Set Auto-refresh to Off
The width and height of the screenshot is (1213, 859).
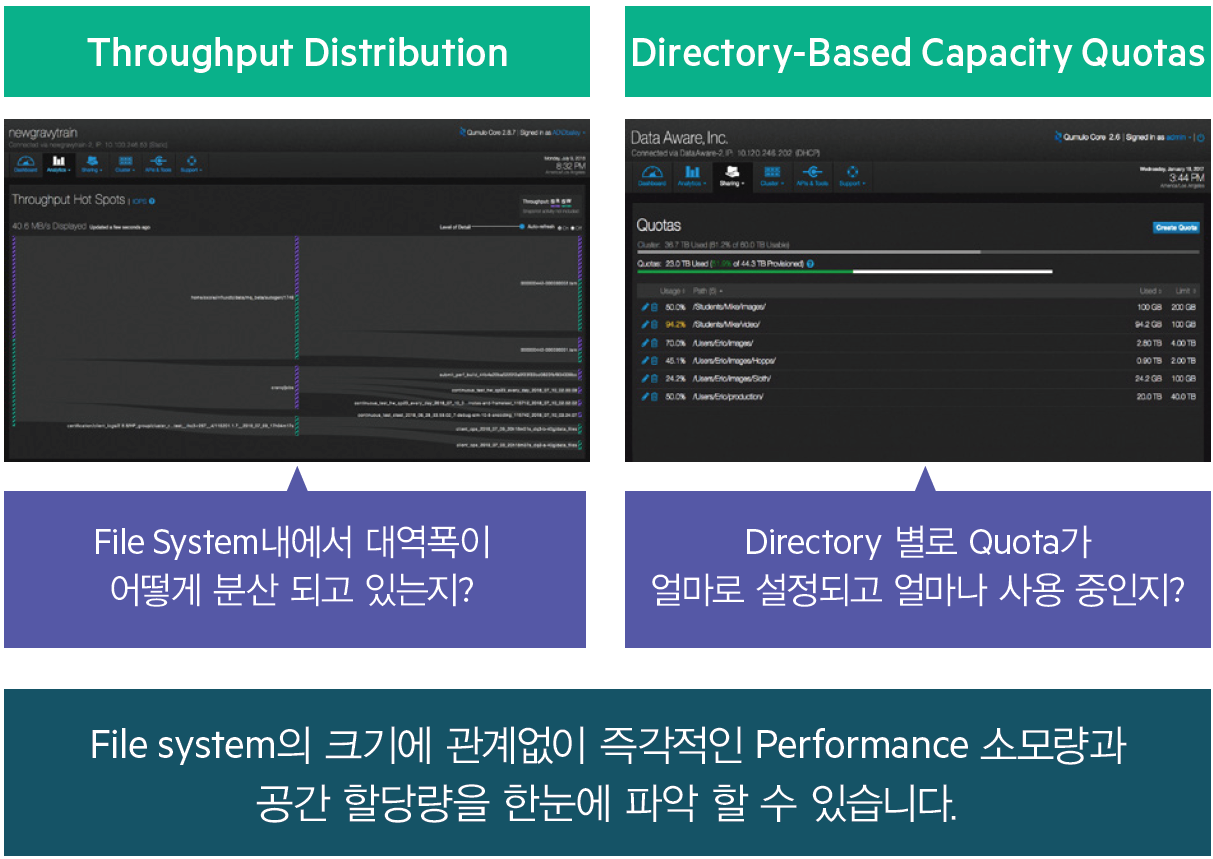(x=575, y=228)
